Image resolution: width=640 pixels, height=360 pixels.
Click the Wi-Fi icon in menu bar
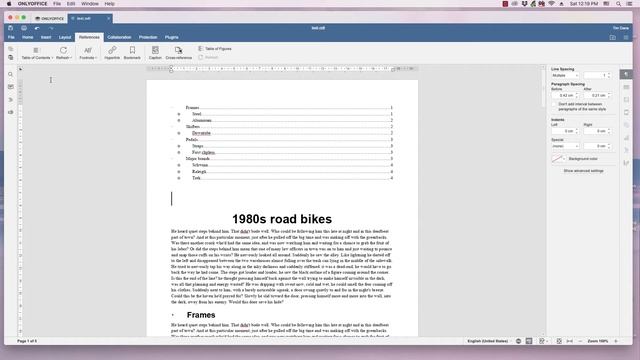coord(551,4)
